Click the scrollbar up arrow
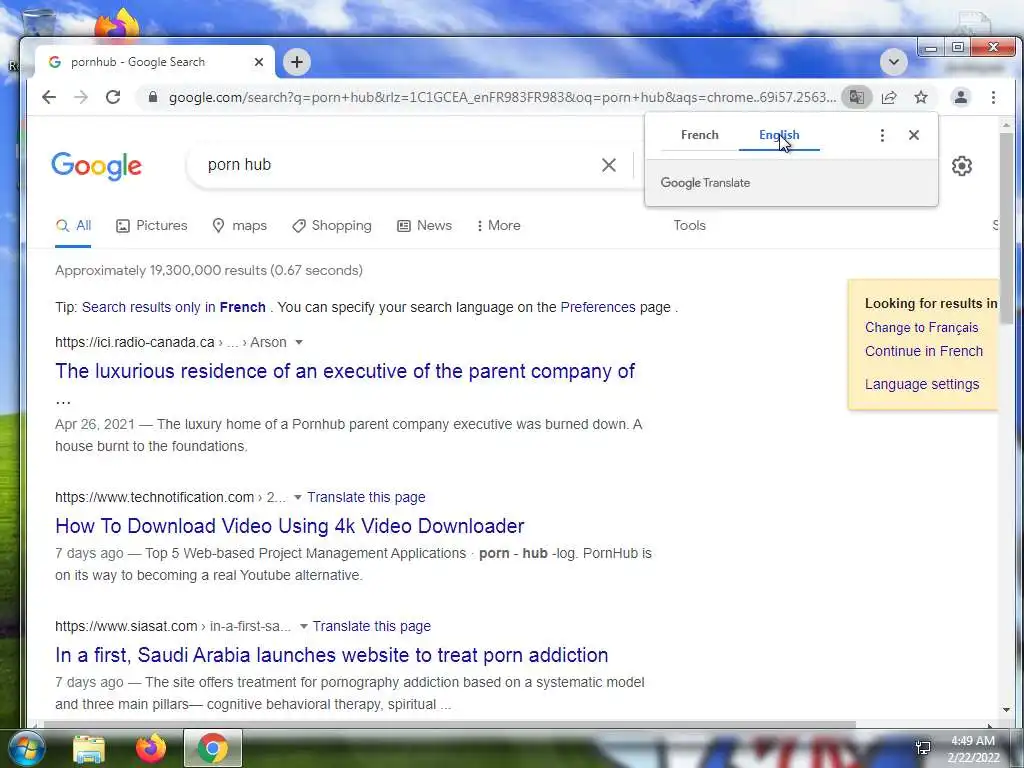The width and height of the screenshot is (1024, 768). (x=1006, y=124)
